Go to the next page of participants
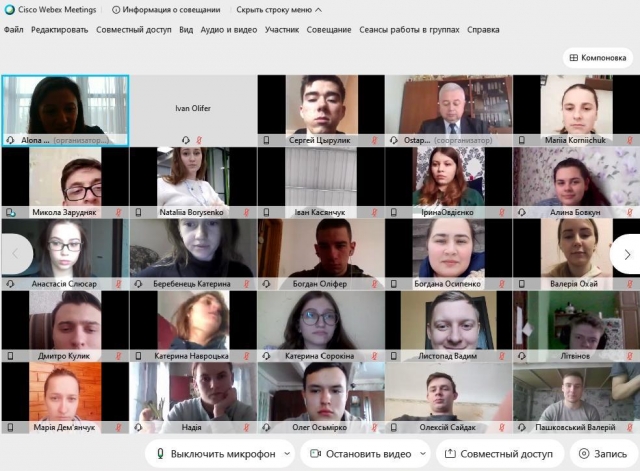 (x=627, y=254)
